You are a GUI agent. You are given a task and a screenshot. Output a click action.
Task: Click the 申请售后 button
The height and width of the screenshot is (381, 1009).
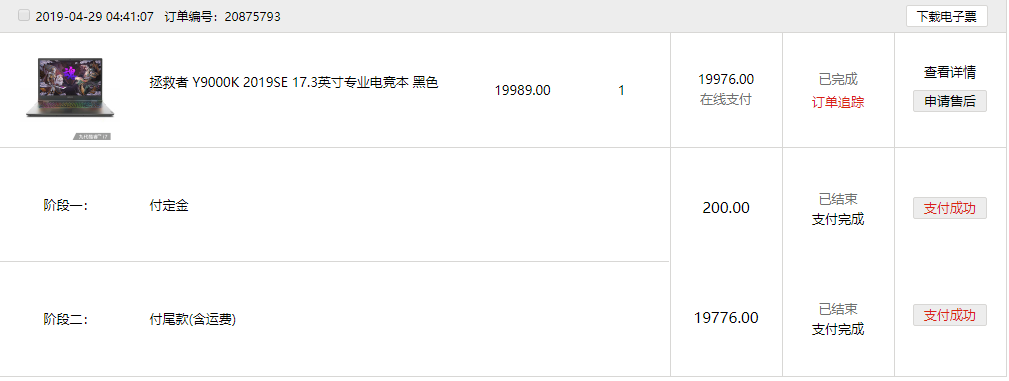pos(950,101)
